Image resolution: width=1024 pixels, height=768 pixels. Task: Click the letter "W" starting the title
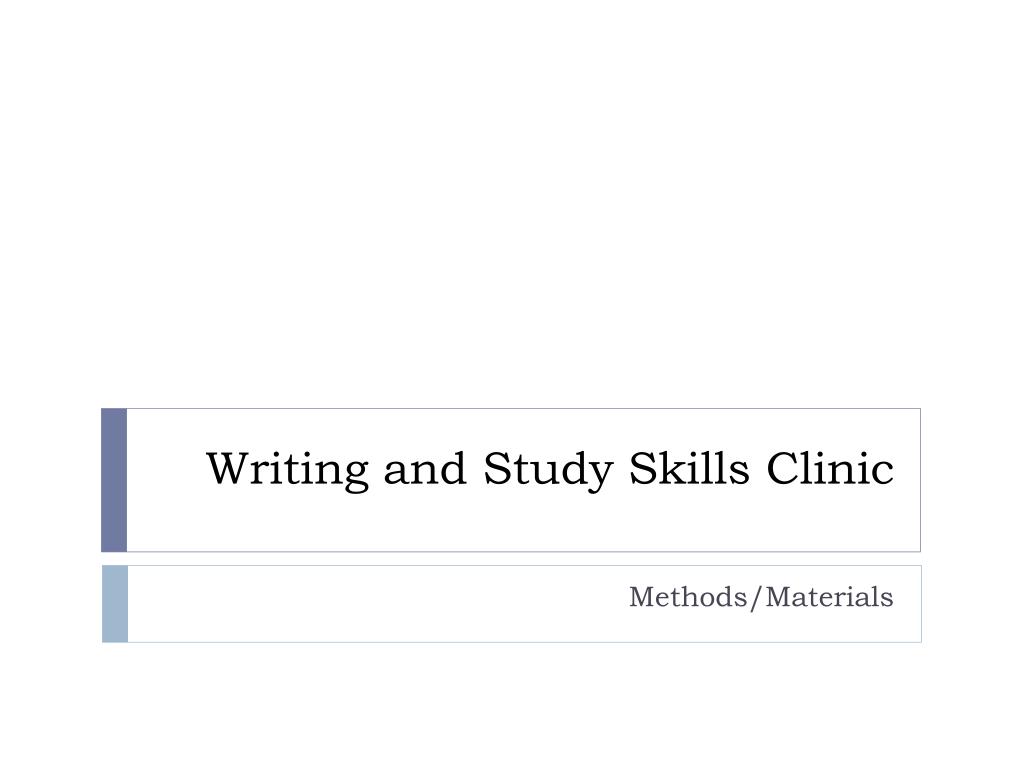[228, 468]
